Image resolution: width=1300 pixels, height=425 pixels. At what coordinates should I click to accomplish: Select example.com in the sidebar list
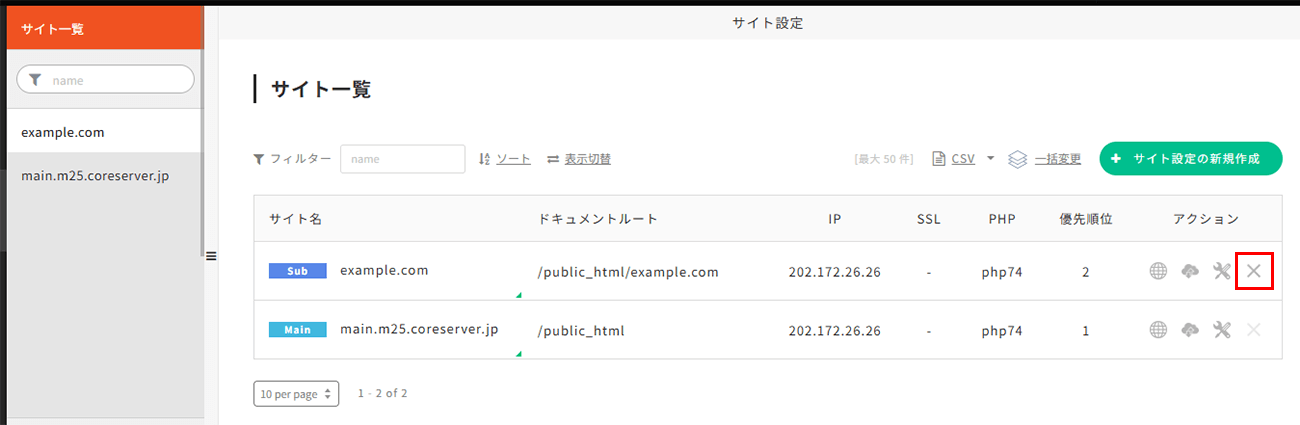click(103, 131)
